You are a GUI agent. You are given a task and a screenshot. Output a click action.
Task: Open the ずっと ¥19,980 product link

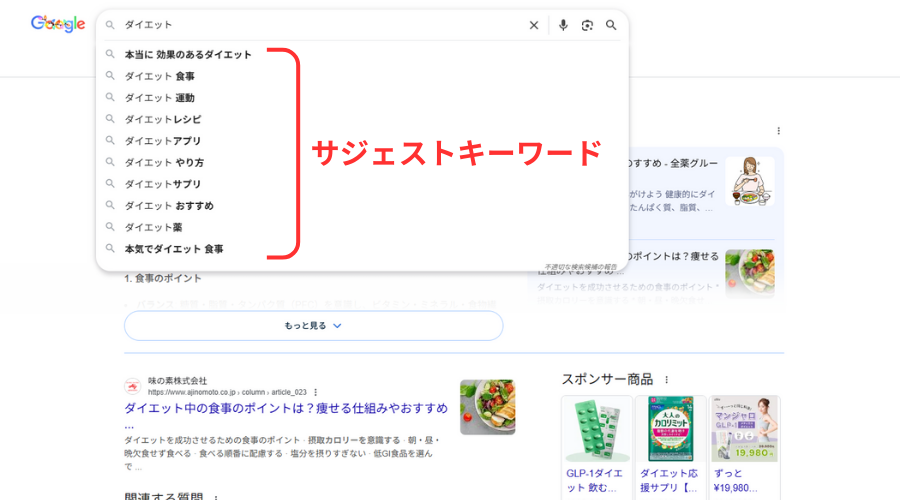click(735, 480)
